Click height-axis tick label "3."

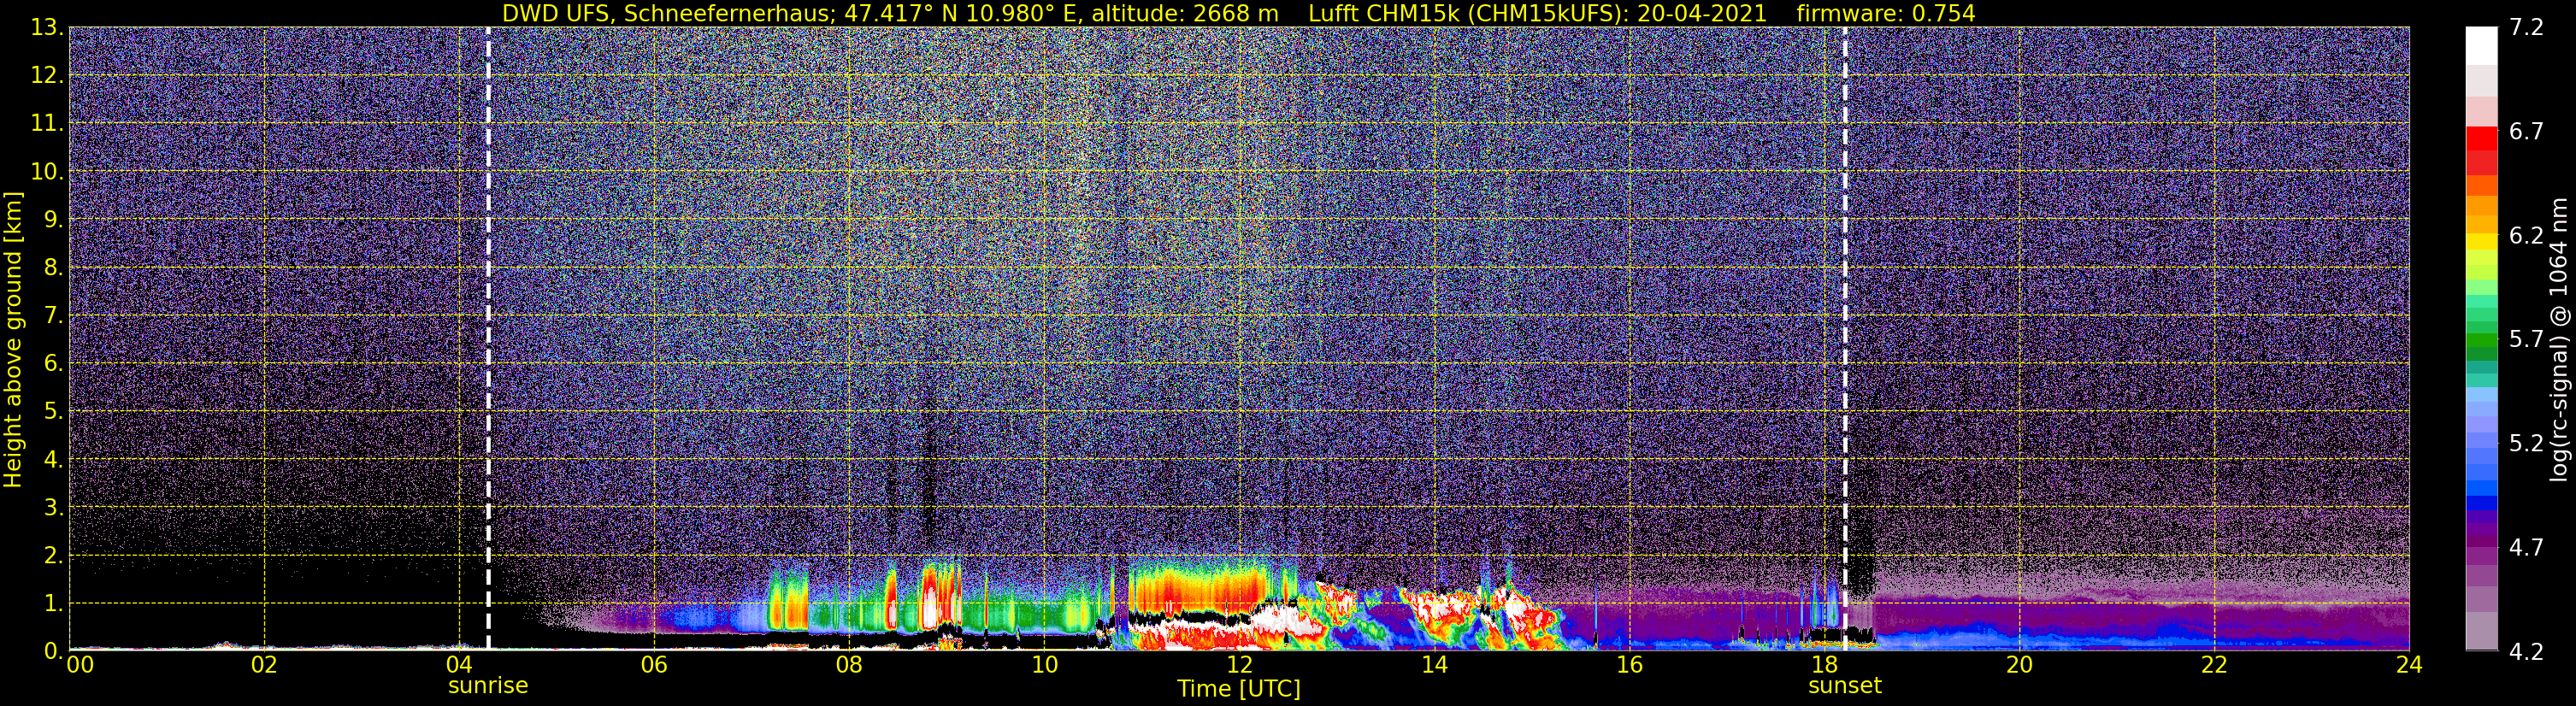pyautogui.click(x=54, y=507)
